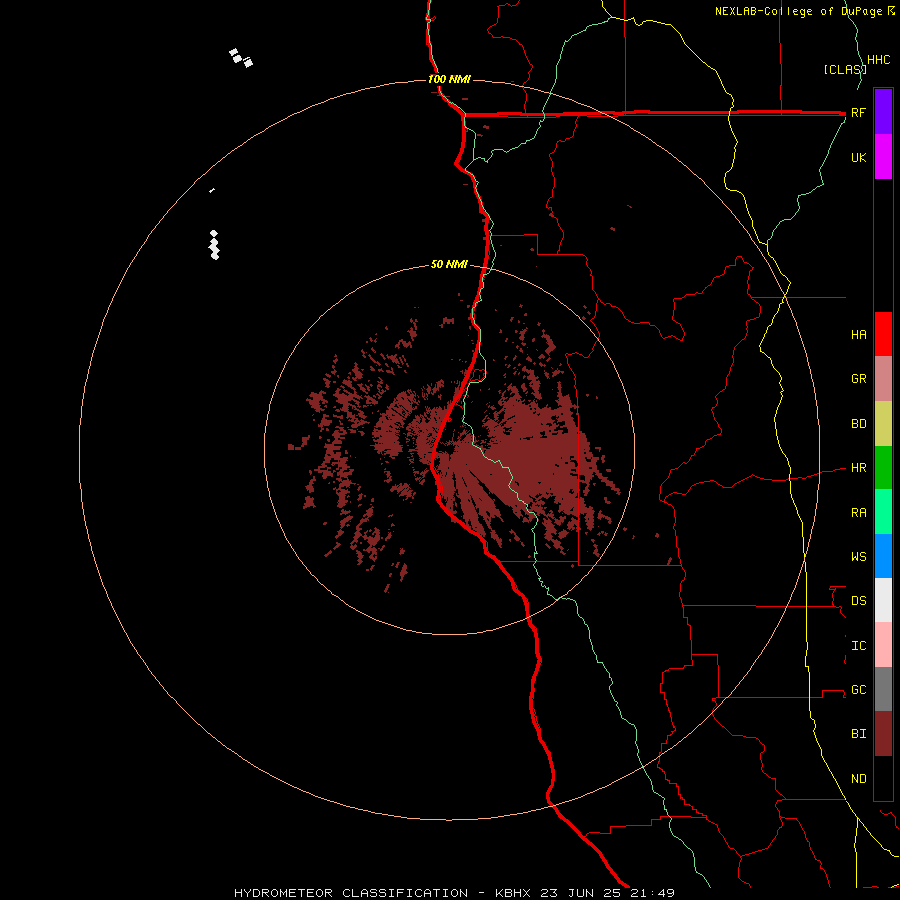The height and width of the screenshot is (900, 900).
Task: Click the mint green RA swatch
Action: [x=883, y=512]
